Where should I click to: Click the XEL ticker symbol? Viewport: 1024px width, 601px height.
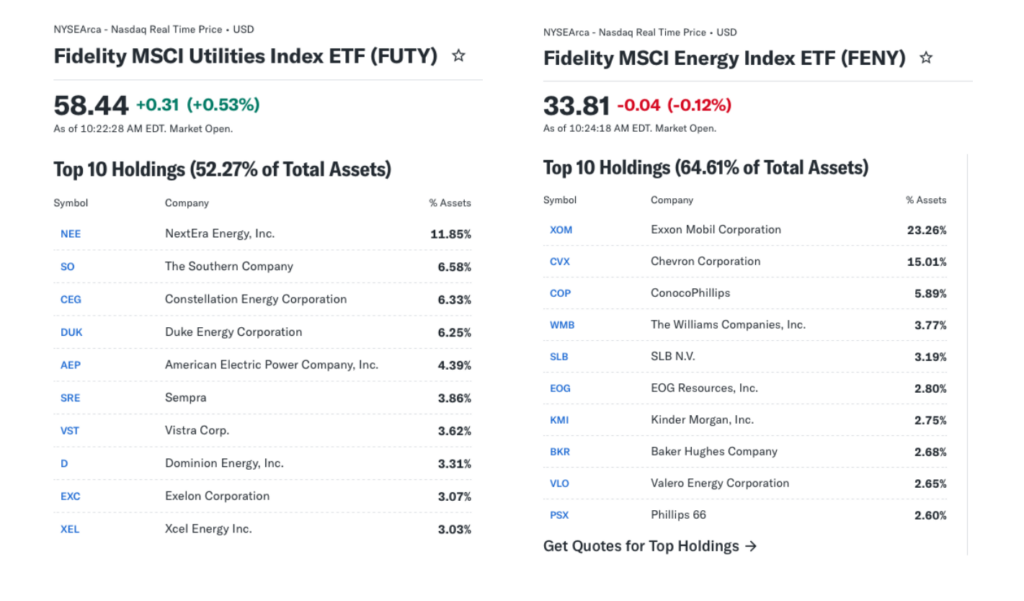pyautogui.click(x=70, y=529)
